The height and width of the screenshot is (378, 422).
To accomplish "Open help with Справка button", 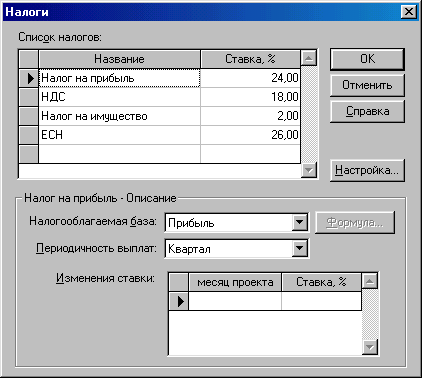I will (x=367, y=111).
